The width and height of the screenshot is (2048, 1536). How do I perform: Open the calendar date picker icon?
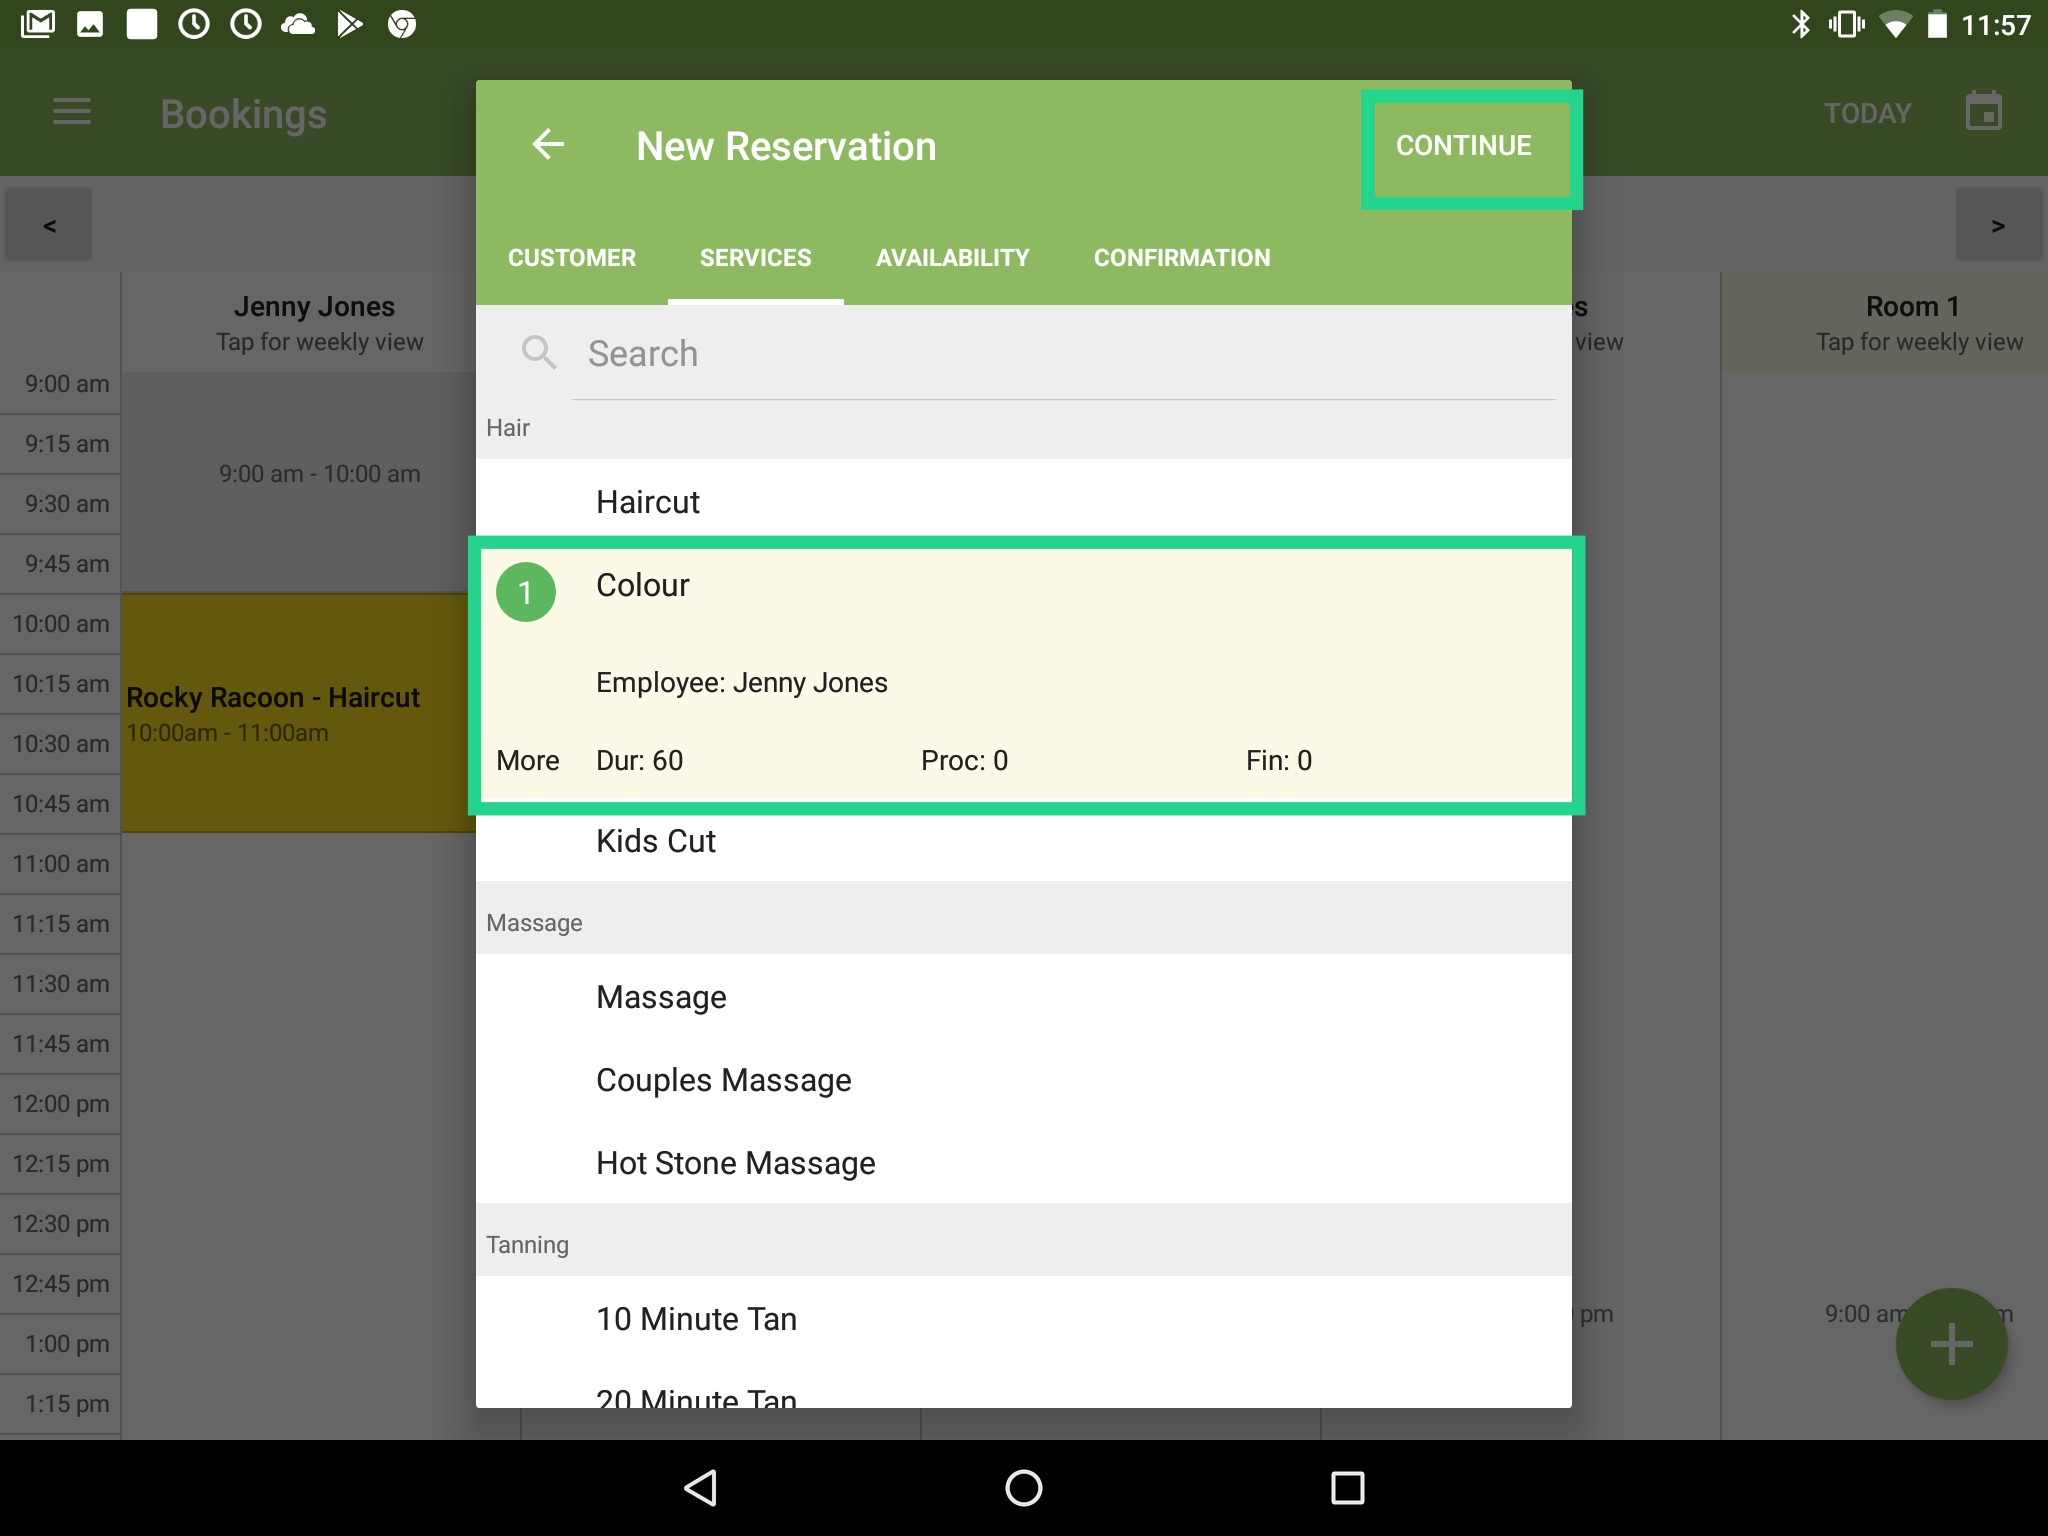pos(1984,111)
